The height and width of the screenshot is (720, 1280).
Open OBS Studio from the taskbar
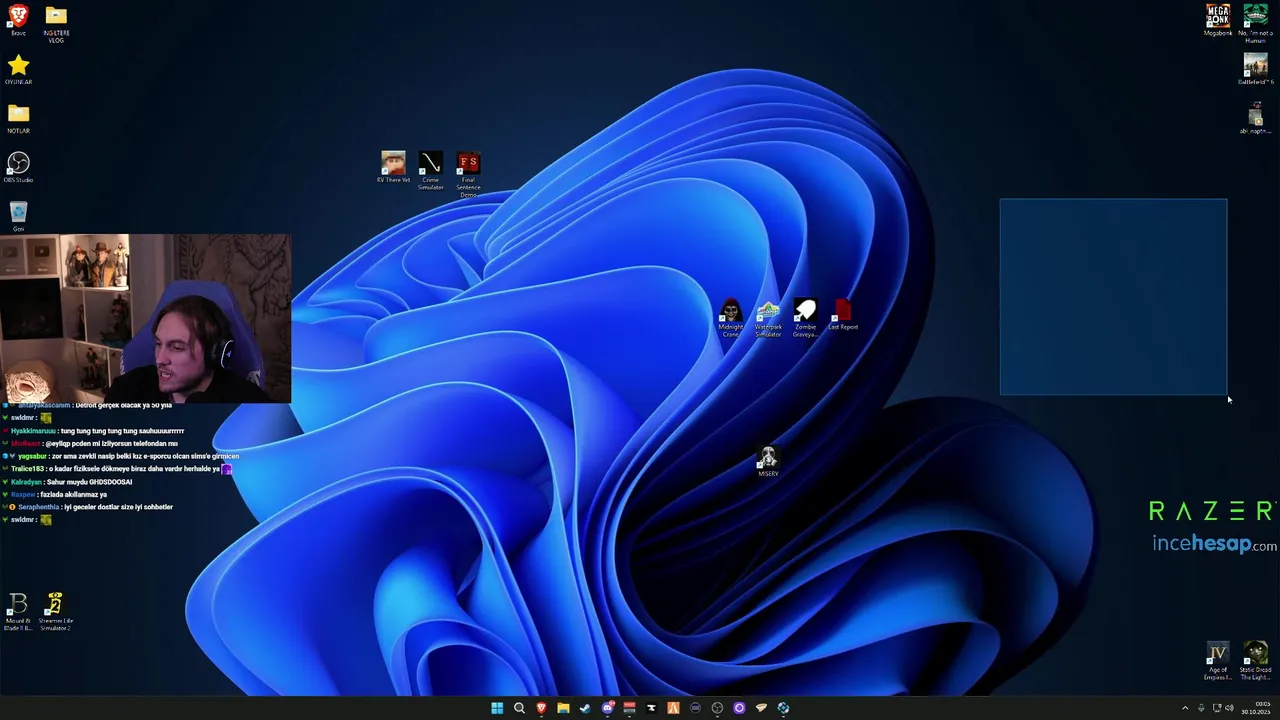717,708
